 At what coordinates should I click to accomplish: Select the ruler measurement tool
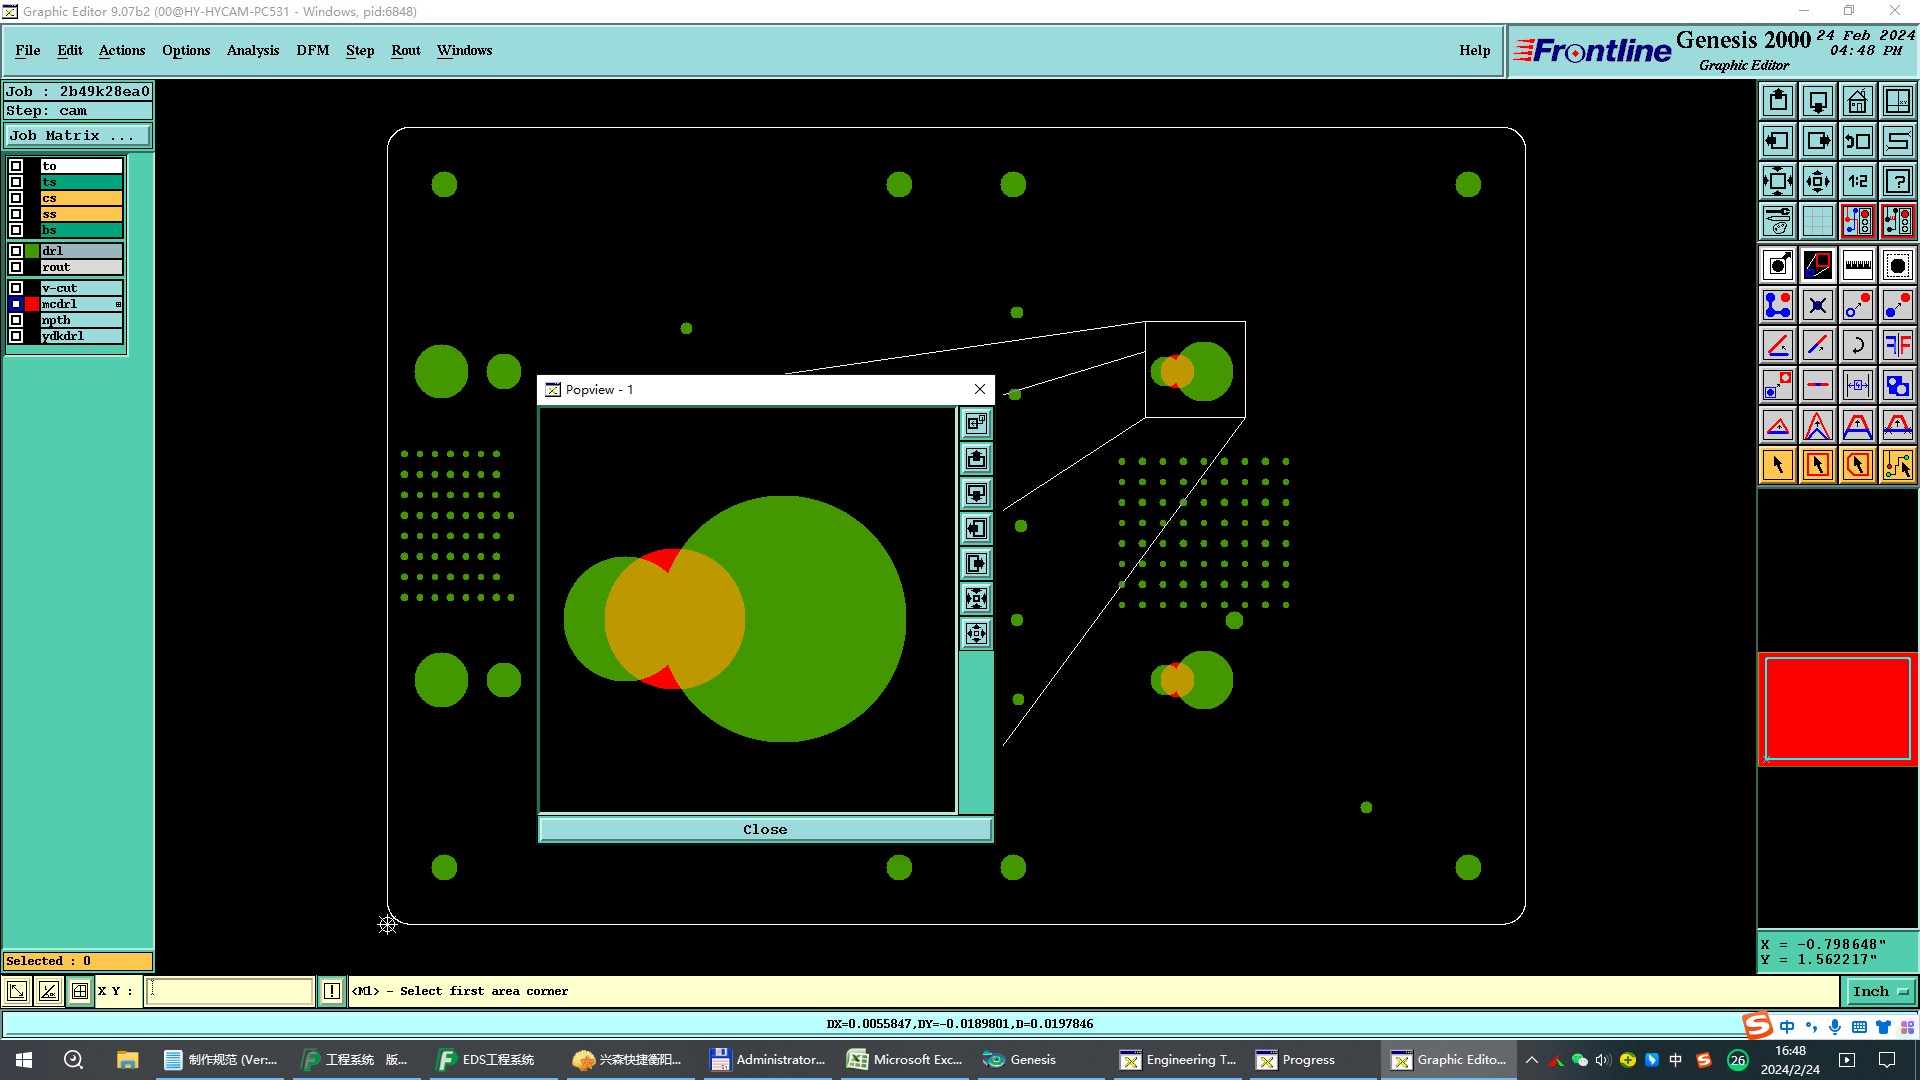pos(1857,265)
